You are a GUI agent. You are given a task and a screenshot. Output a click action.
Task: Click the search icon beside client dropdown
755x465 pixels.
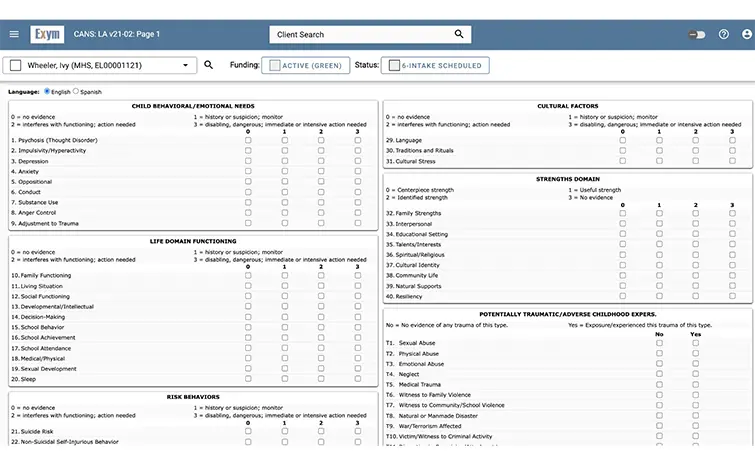[x=209, y=65]
